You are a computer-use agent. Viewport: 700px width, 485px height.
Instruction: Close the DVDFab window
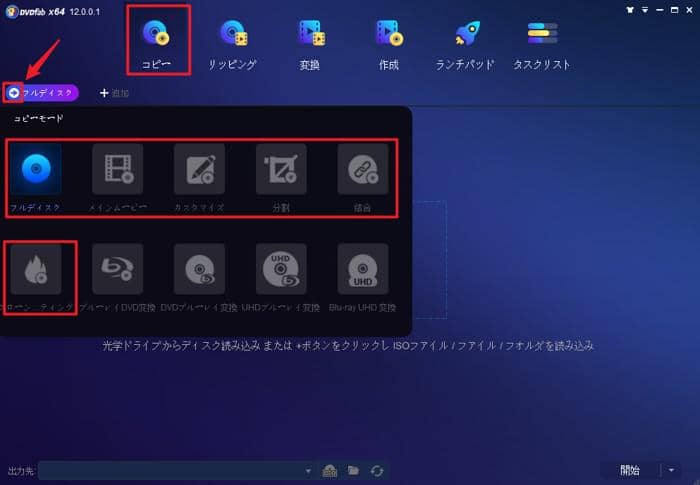pyautogui.click(x=690, y=10)
